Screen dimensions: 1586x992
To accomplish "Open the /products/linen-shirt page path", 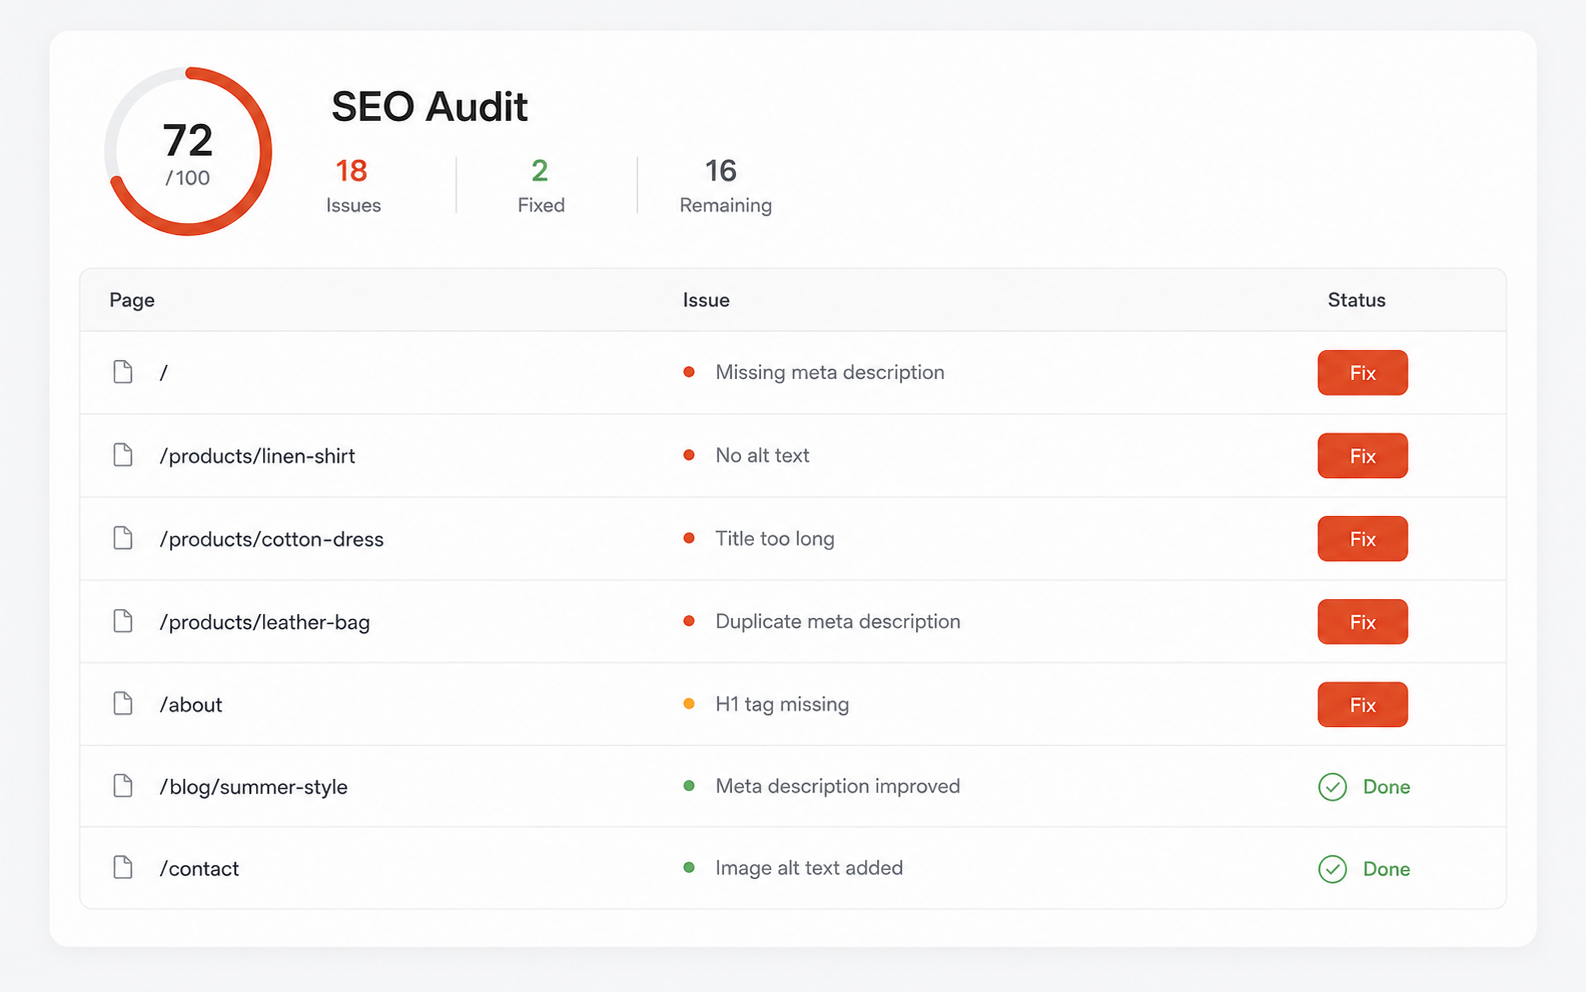I will (x=257, y=456).
